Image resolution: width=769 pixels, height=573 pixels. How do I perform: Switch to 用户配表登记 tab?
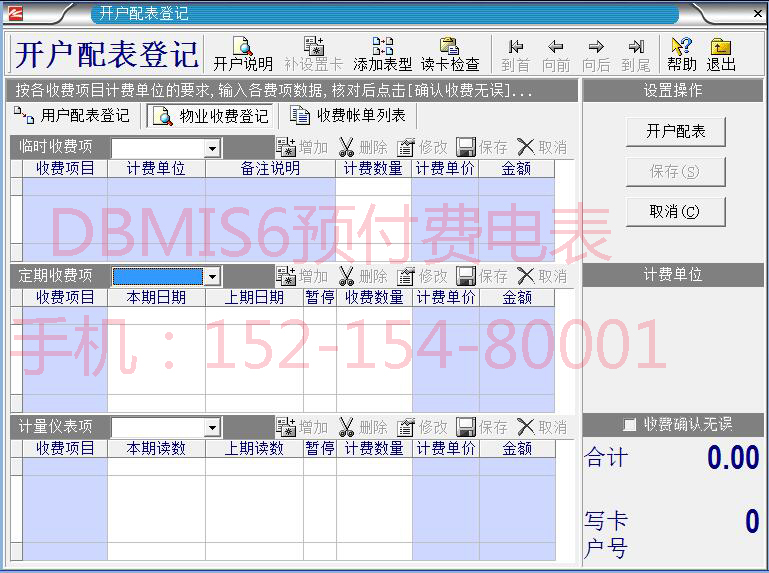pos(72,116)
